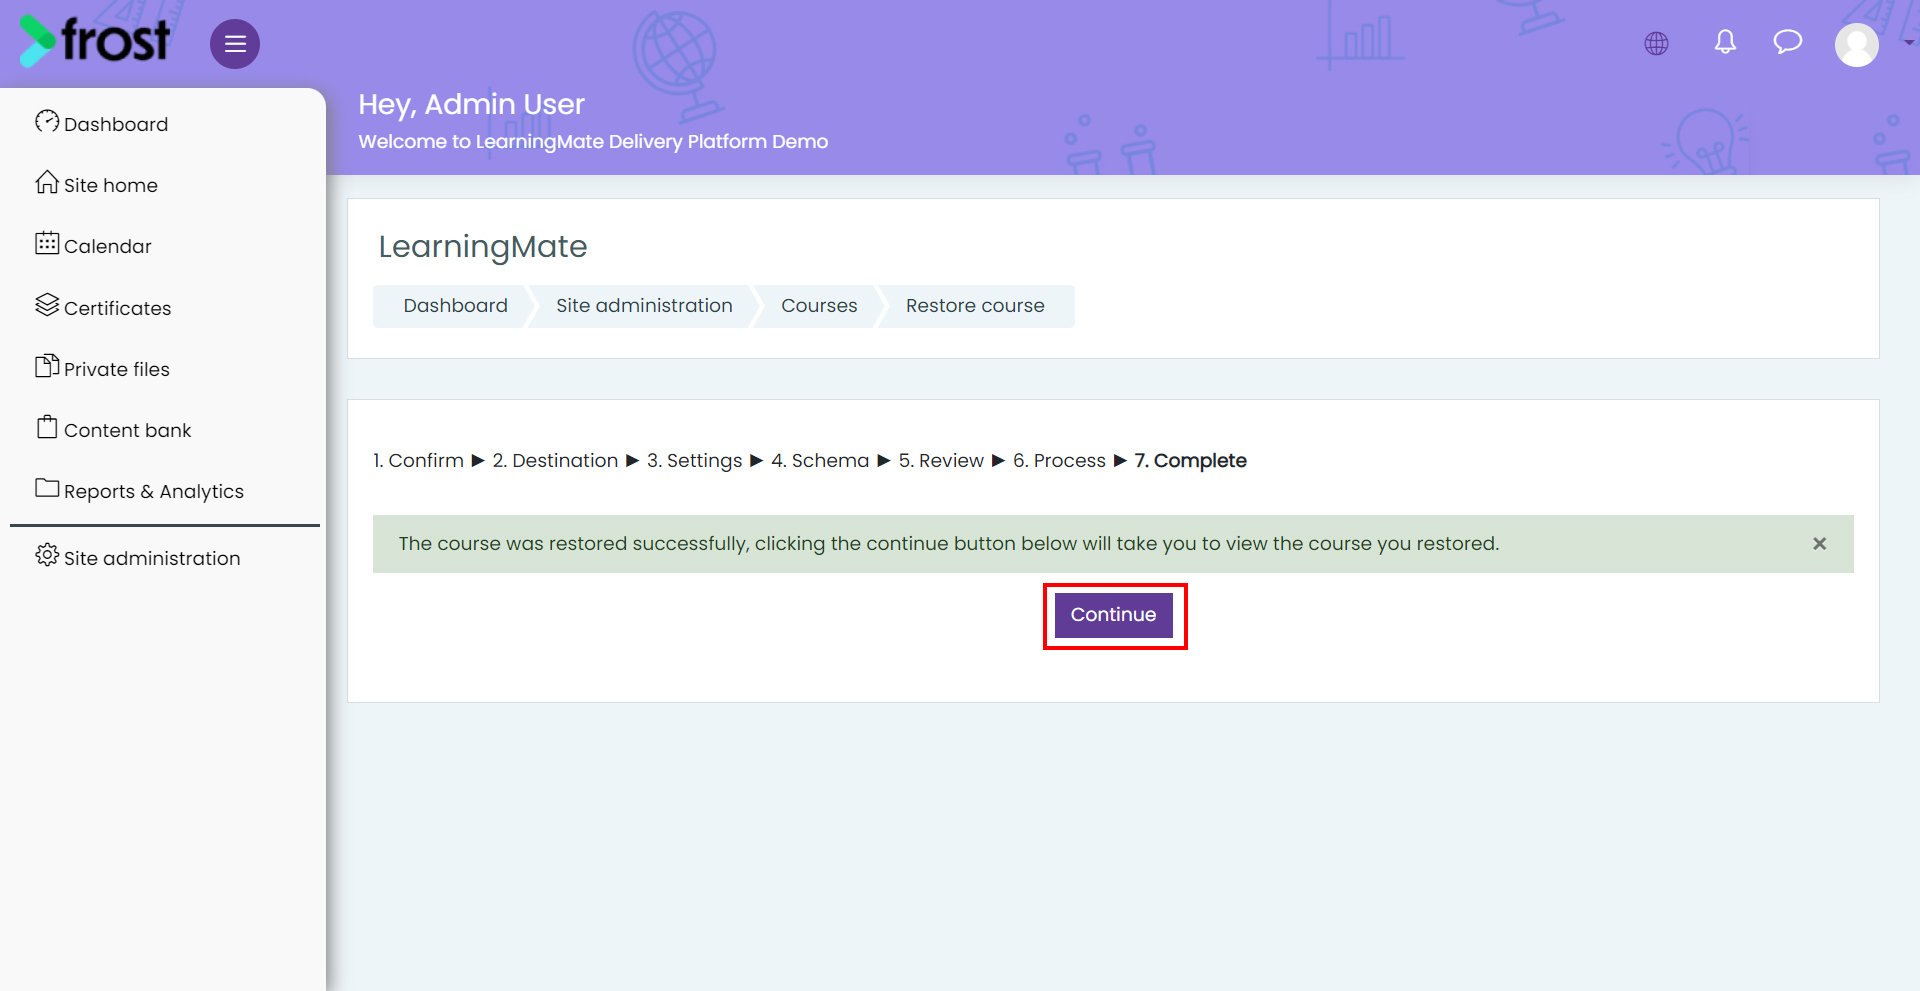Open Private files in sidebar
1920x991 pixels.
[x=102, y=369]
